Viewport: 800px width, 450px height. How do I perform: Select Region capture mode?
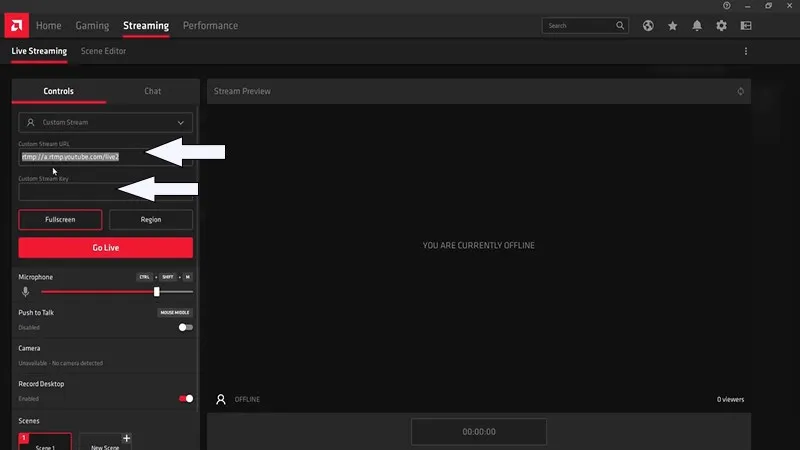click(151, 219)
